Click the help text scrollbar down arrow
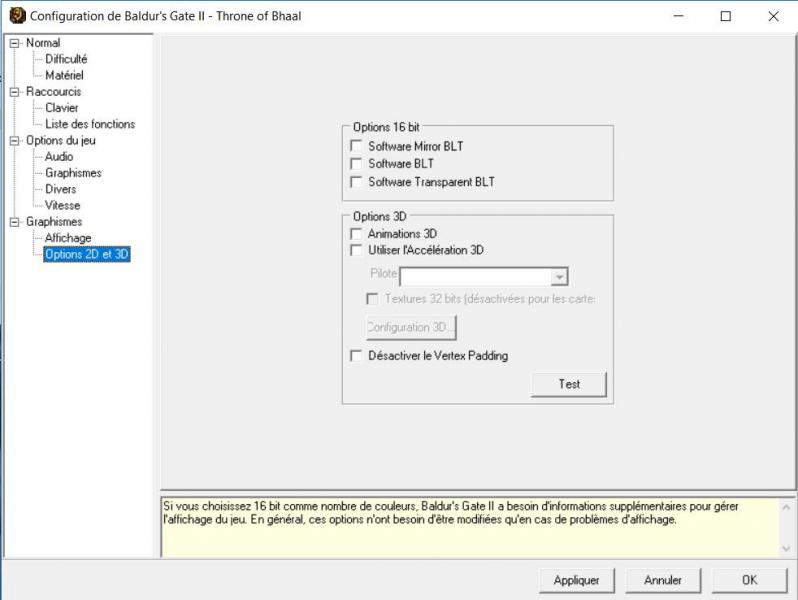This screenshot has height=600, width=798. pyautogui.click(x=786, y=548)
